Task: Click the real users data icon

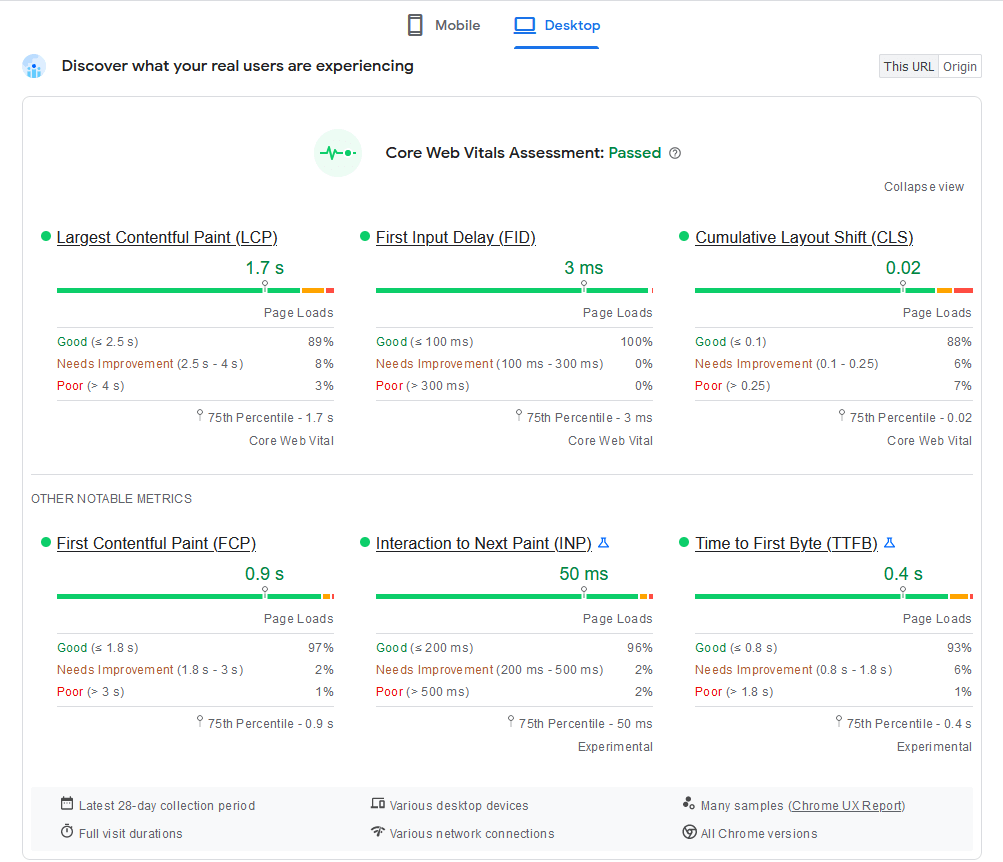Action: click(34, 67)
